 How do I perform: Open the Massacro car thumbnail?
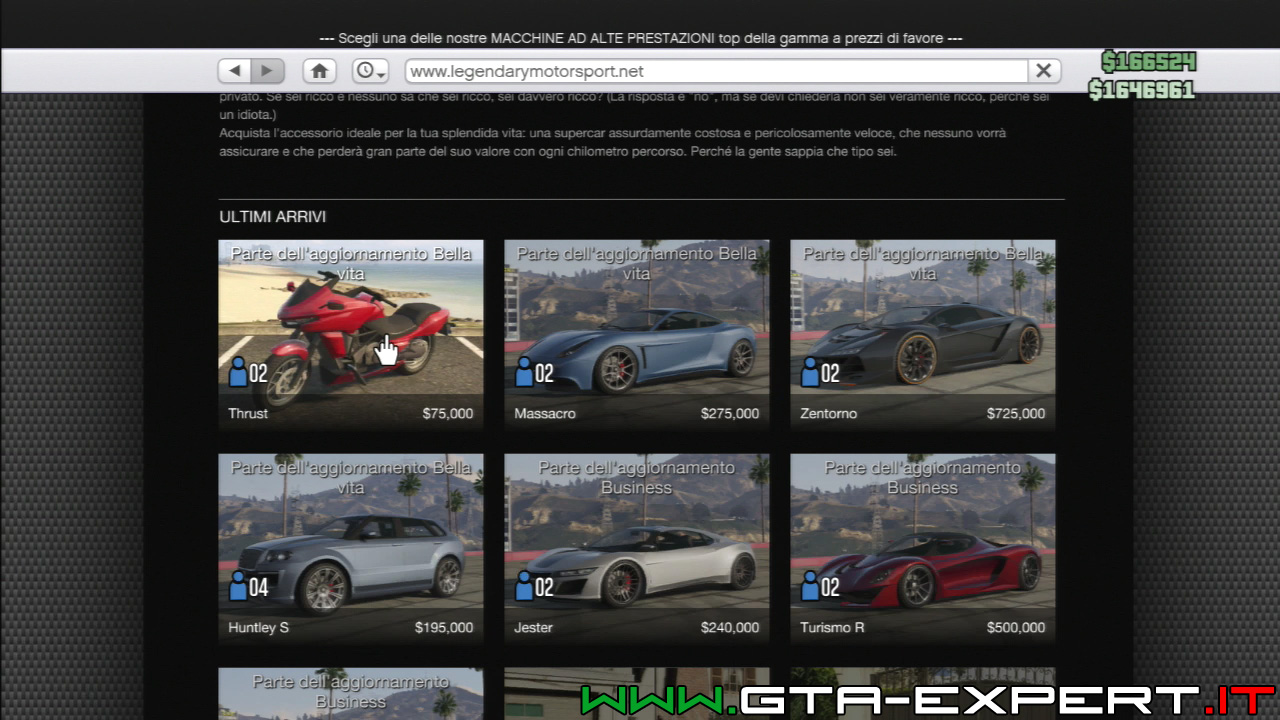[x=637, y=335]
